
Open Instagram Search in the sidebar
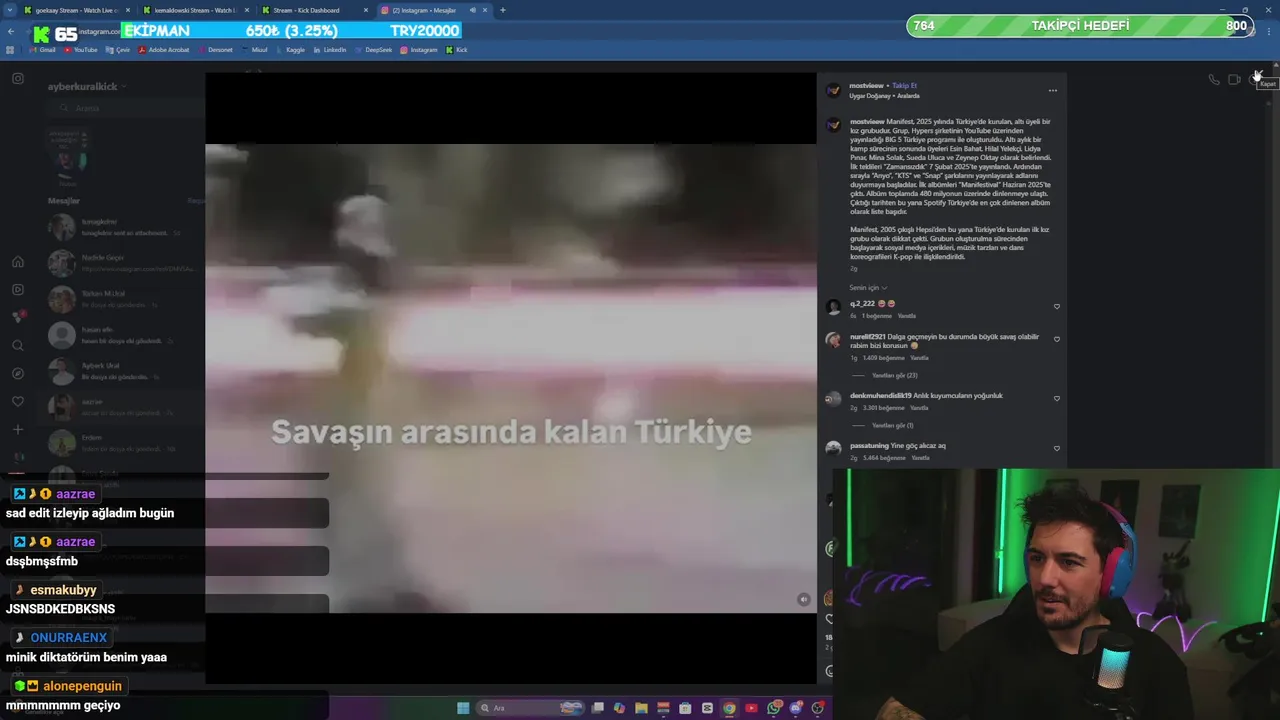tap(18, 345)
